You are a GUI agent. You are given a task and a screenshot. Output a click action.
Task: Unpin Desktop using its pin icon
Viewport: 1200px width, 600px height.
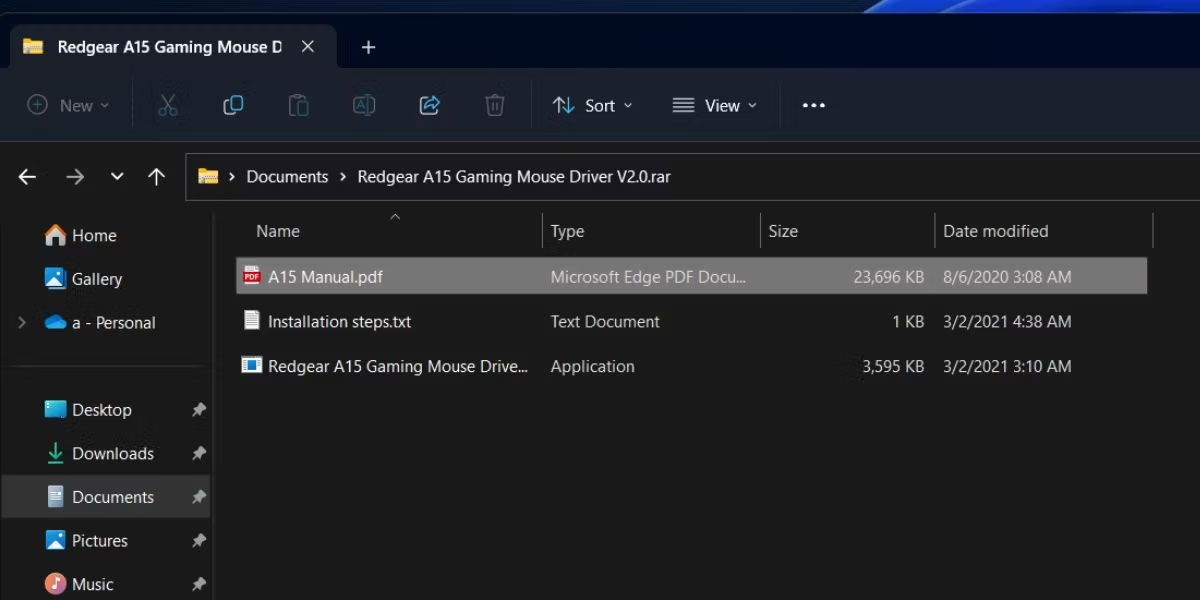tap(198, 410)
